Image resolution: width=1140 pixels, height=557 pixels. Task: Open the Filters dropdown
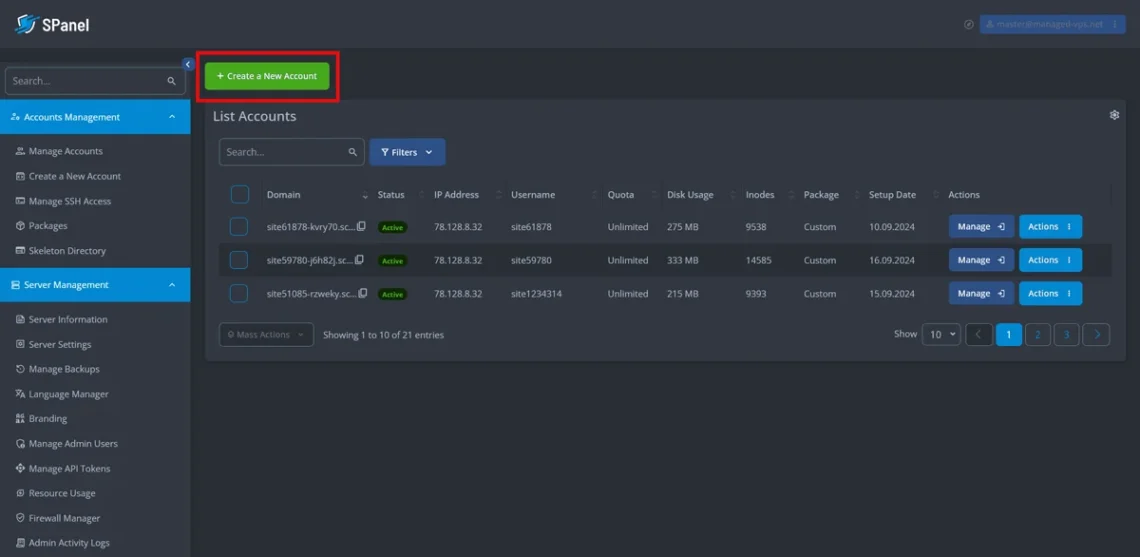[x=407, y=152]
